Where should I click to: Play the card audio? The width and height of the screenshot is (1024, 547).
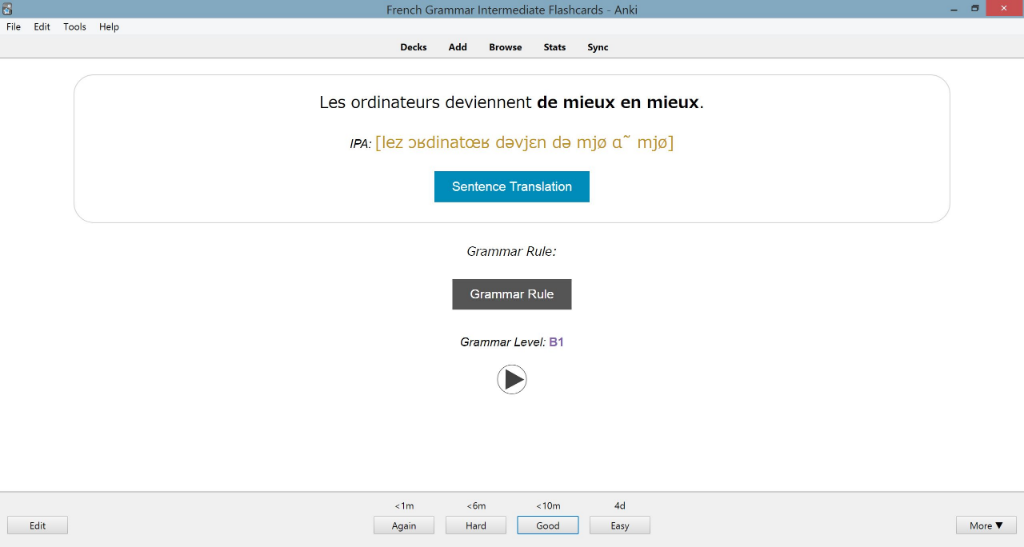pyautogui.click(x=511, y=379)
